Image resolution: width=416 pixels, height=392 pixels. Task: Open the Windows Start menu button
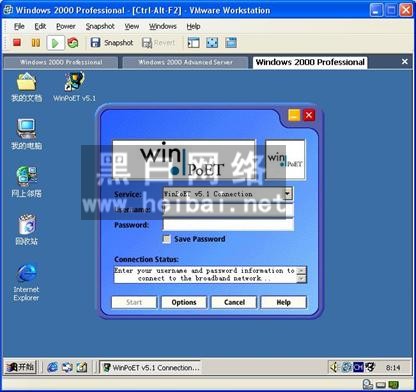click(x=21, y=367)
